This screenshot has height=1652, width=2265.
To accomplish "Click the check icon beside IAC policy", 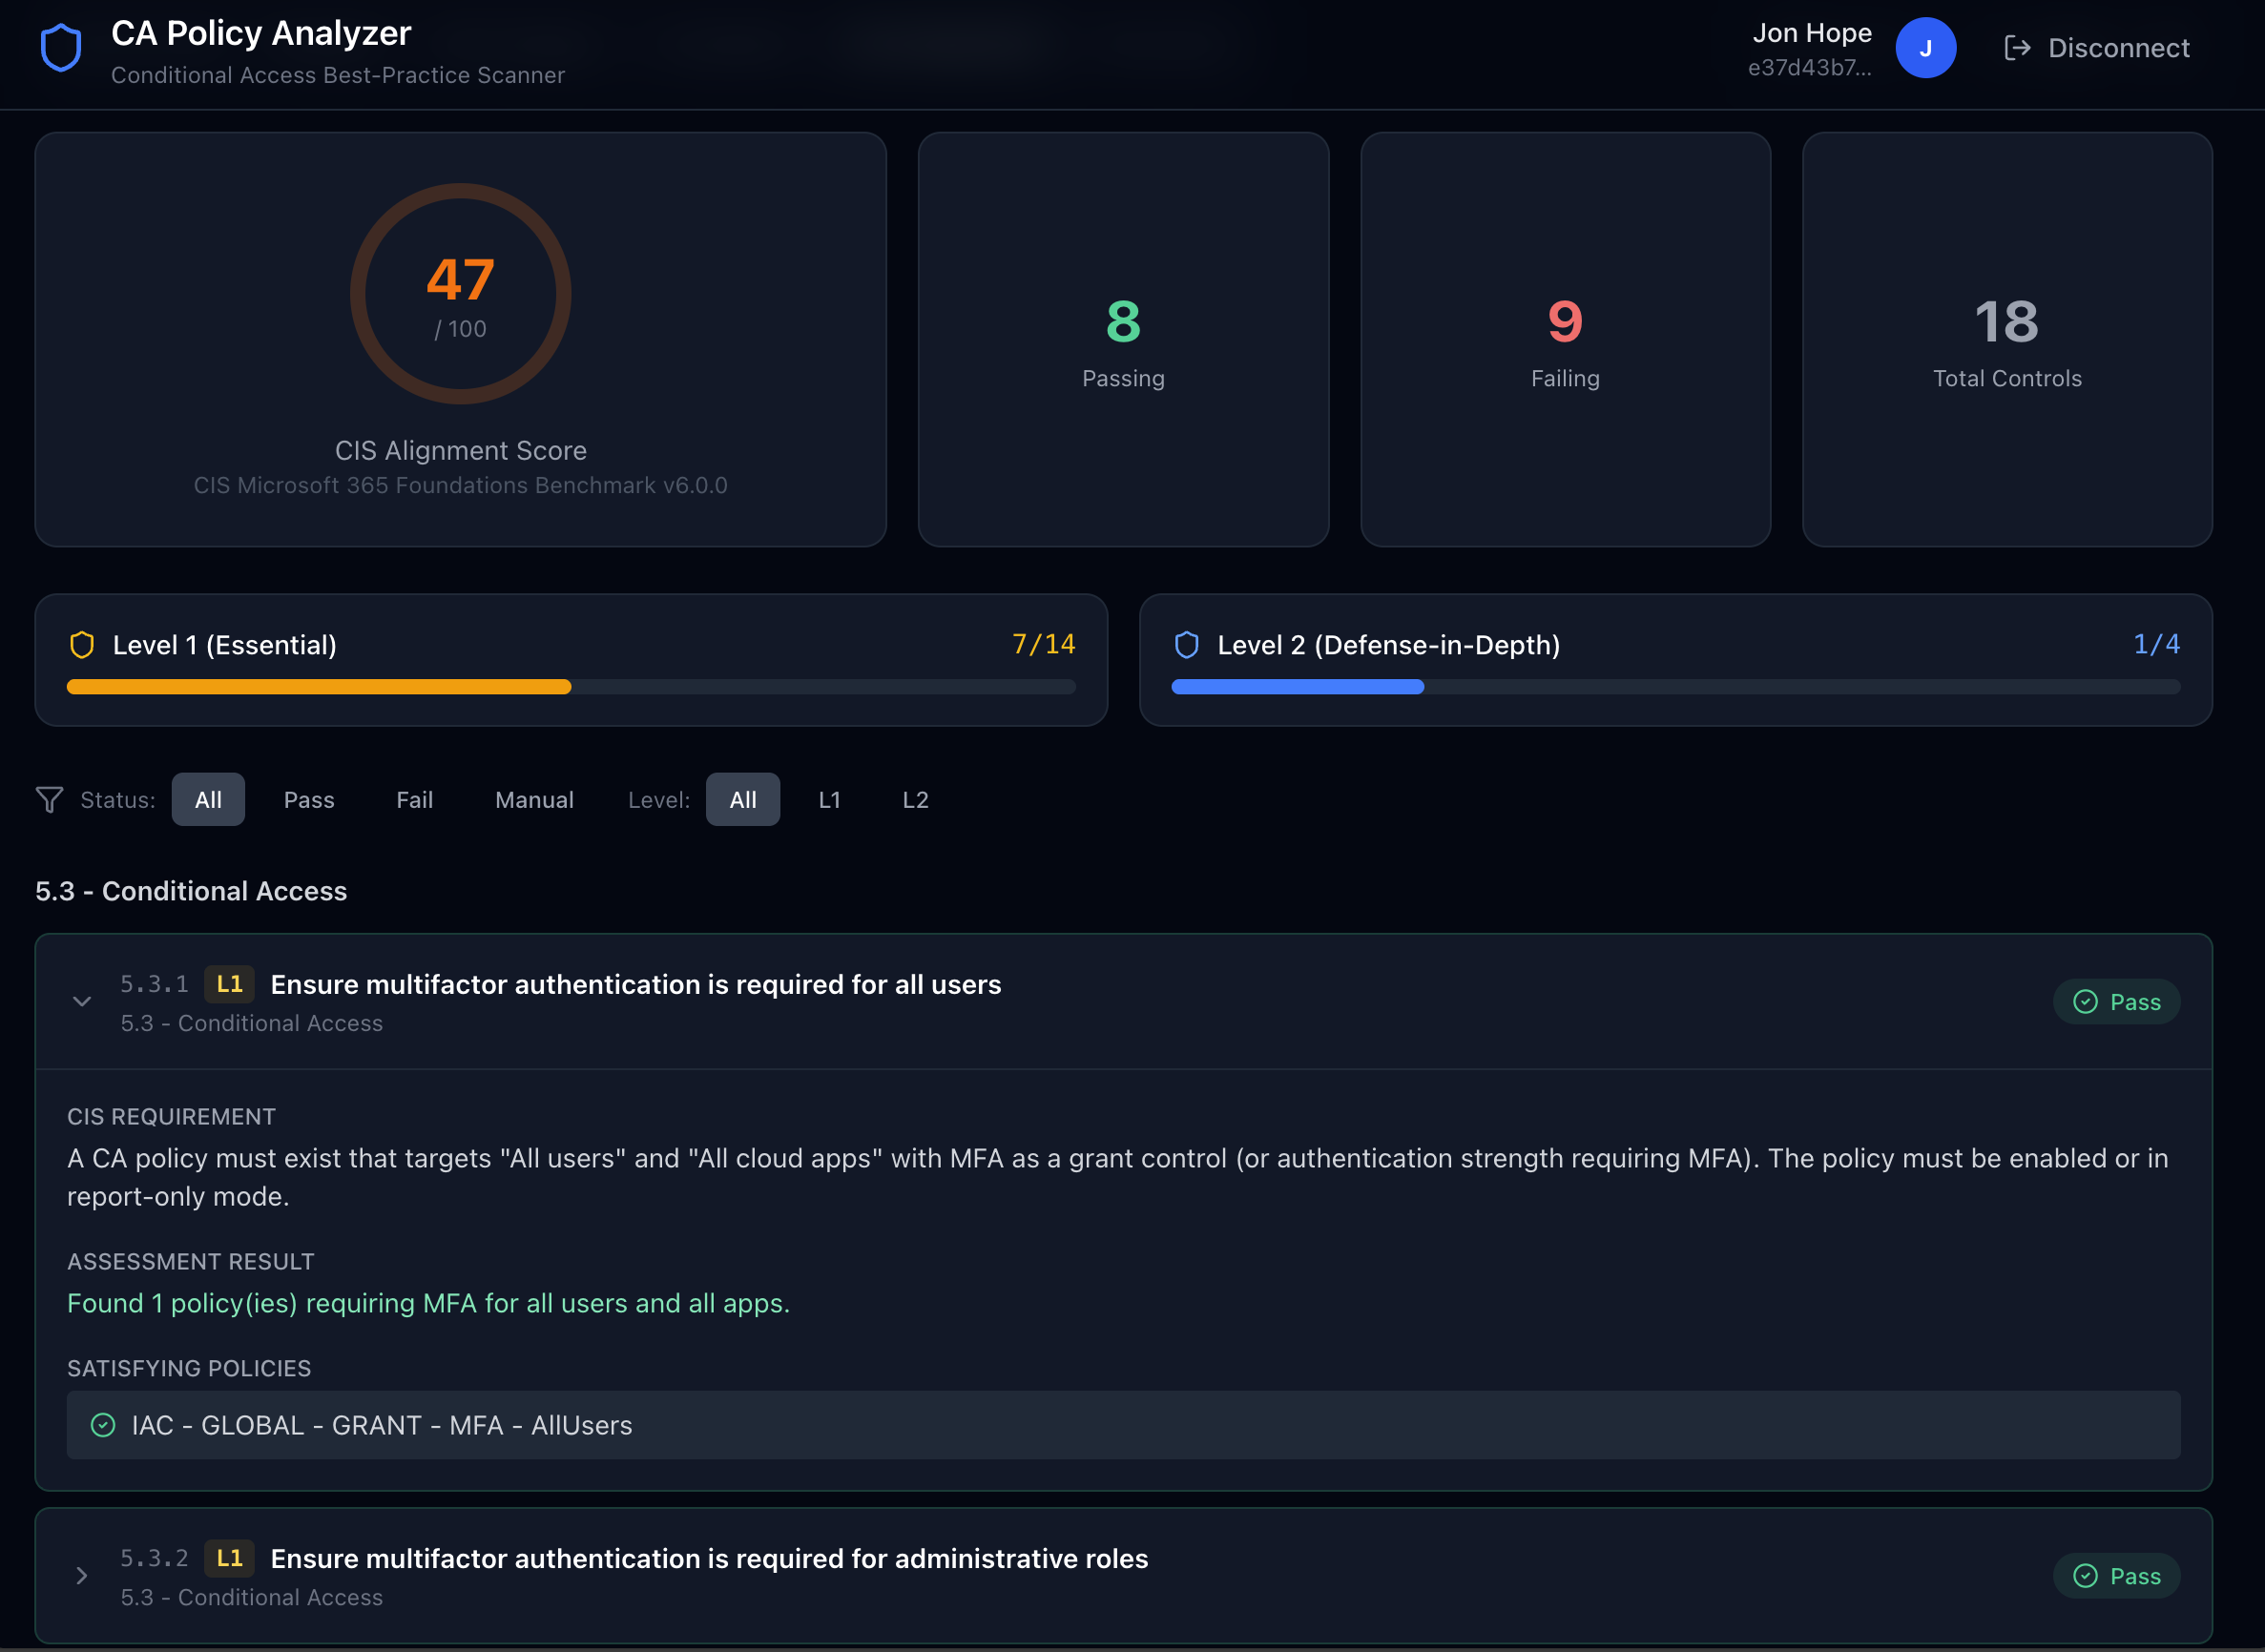I will (x=103, y=1425).
